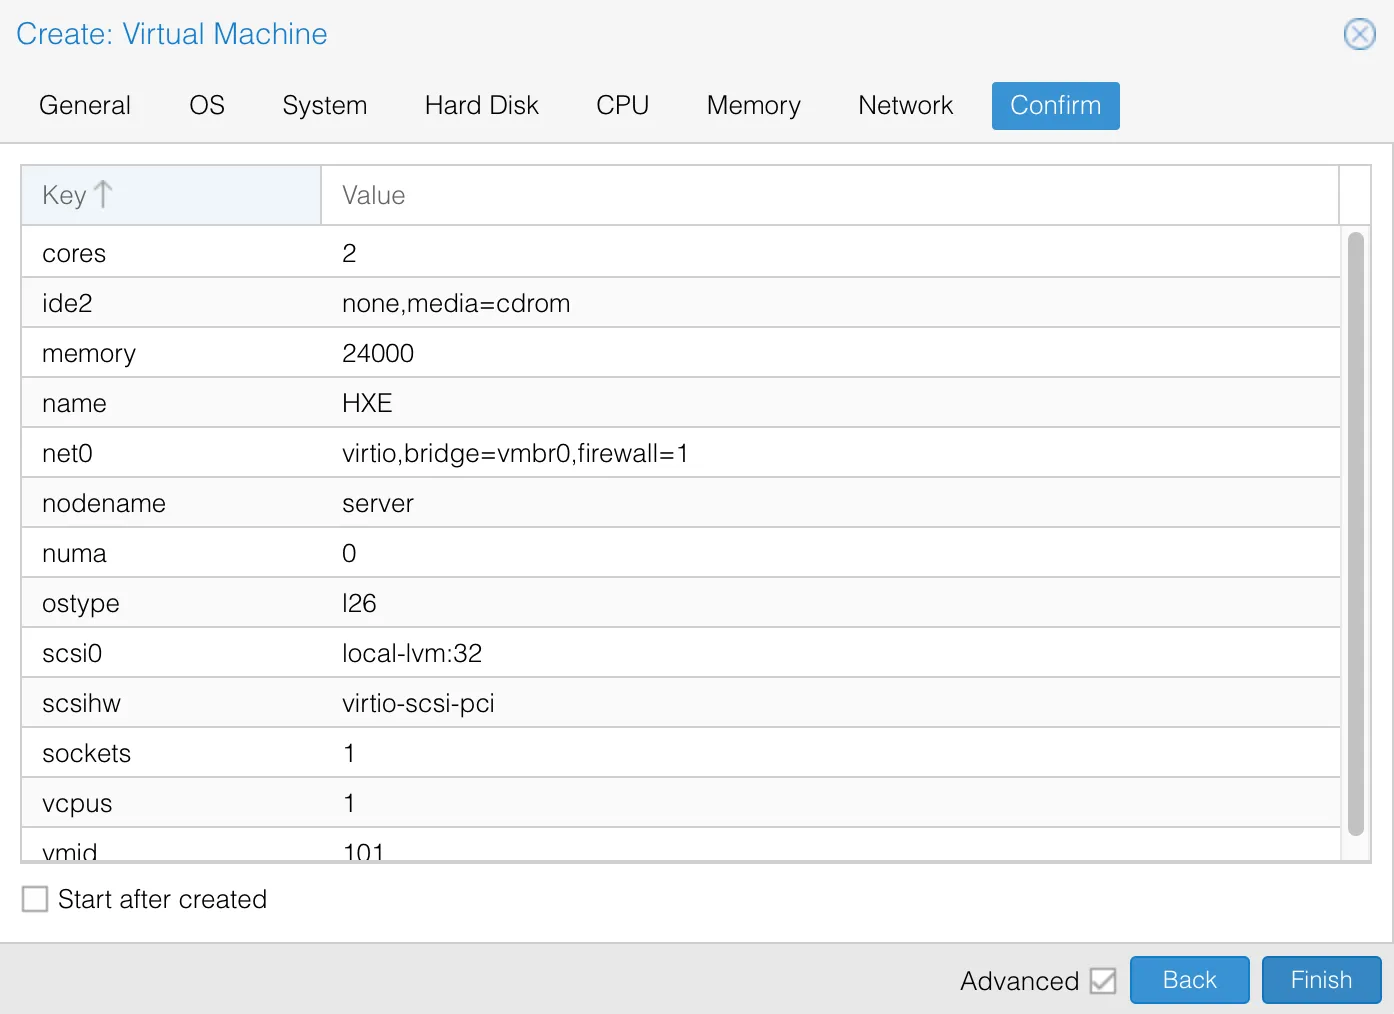This screenshot has height=1014, width=1394.
Task: Select the name row with HXE
Action: [680, 403]
